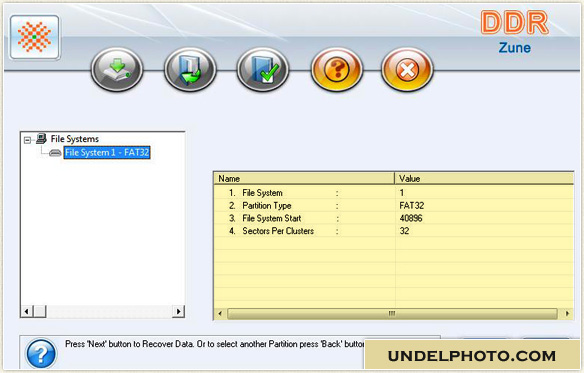Click the Zune product label
This screenshot has width=584, height=373.
[515, 48]
